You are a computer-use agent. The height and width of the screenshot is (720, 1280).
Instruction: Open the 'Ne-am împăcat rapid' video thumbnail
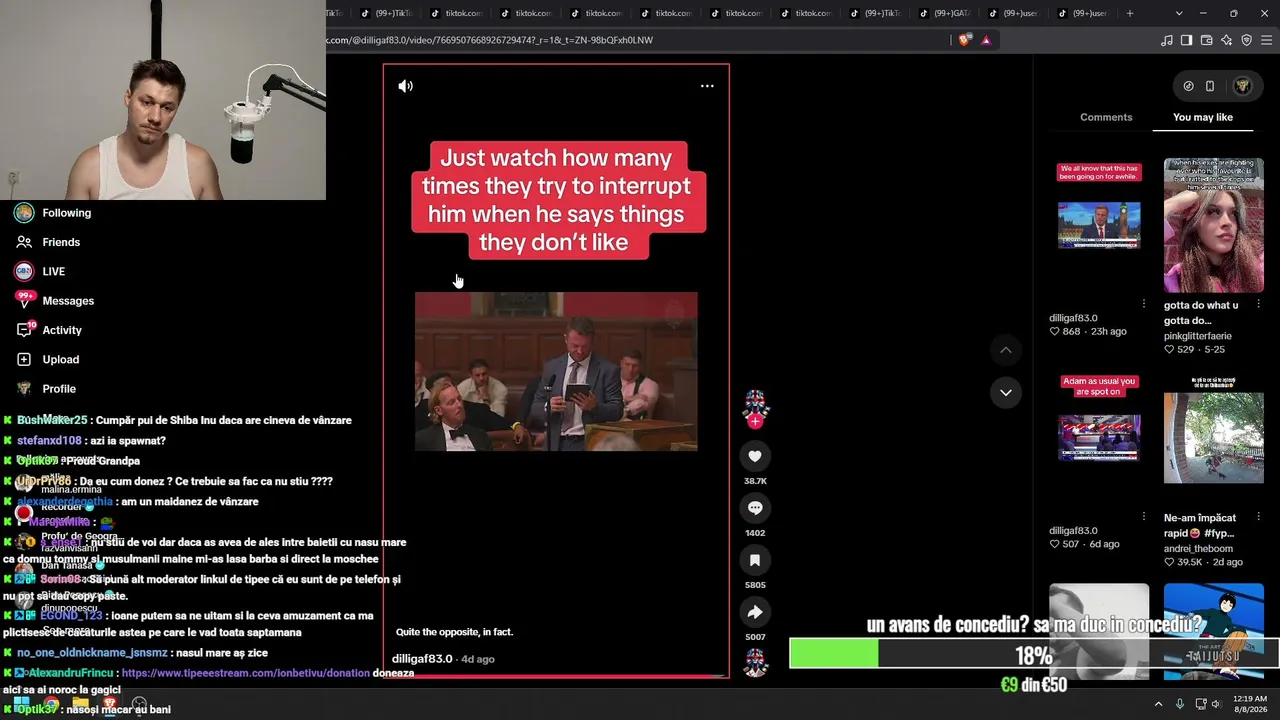pos(1213,438)
